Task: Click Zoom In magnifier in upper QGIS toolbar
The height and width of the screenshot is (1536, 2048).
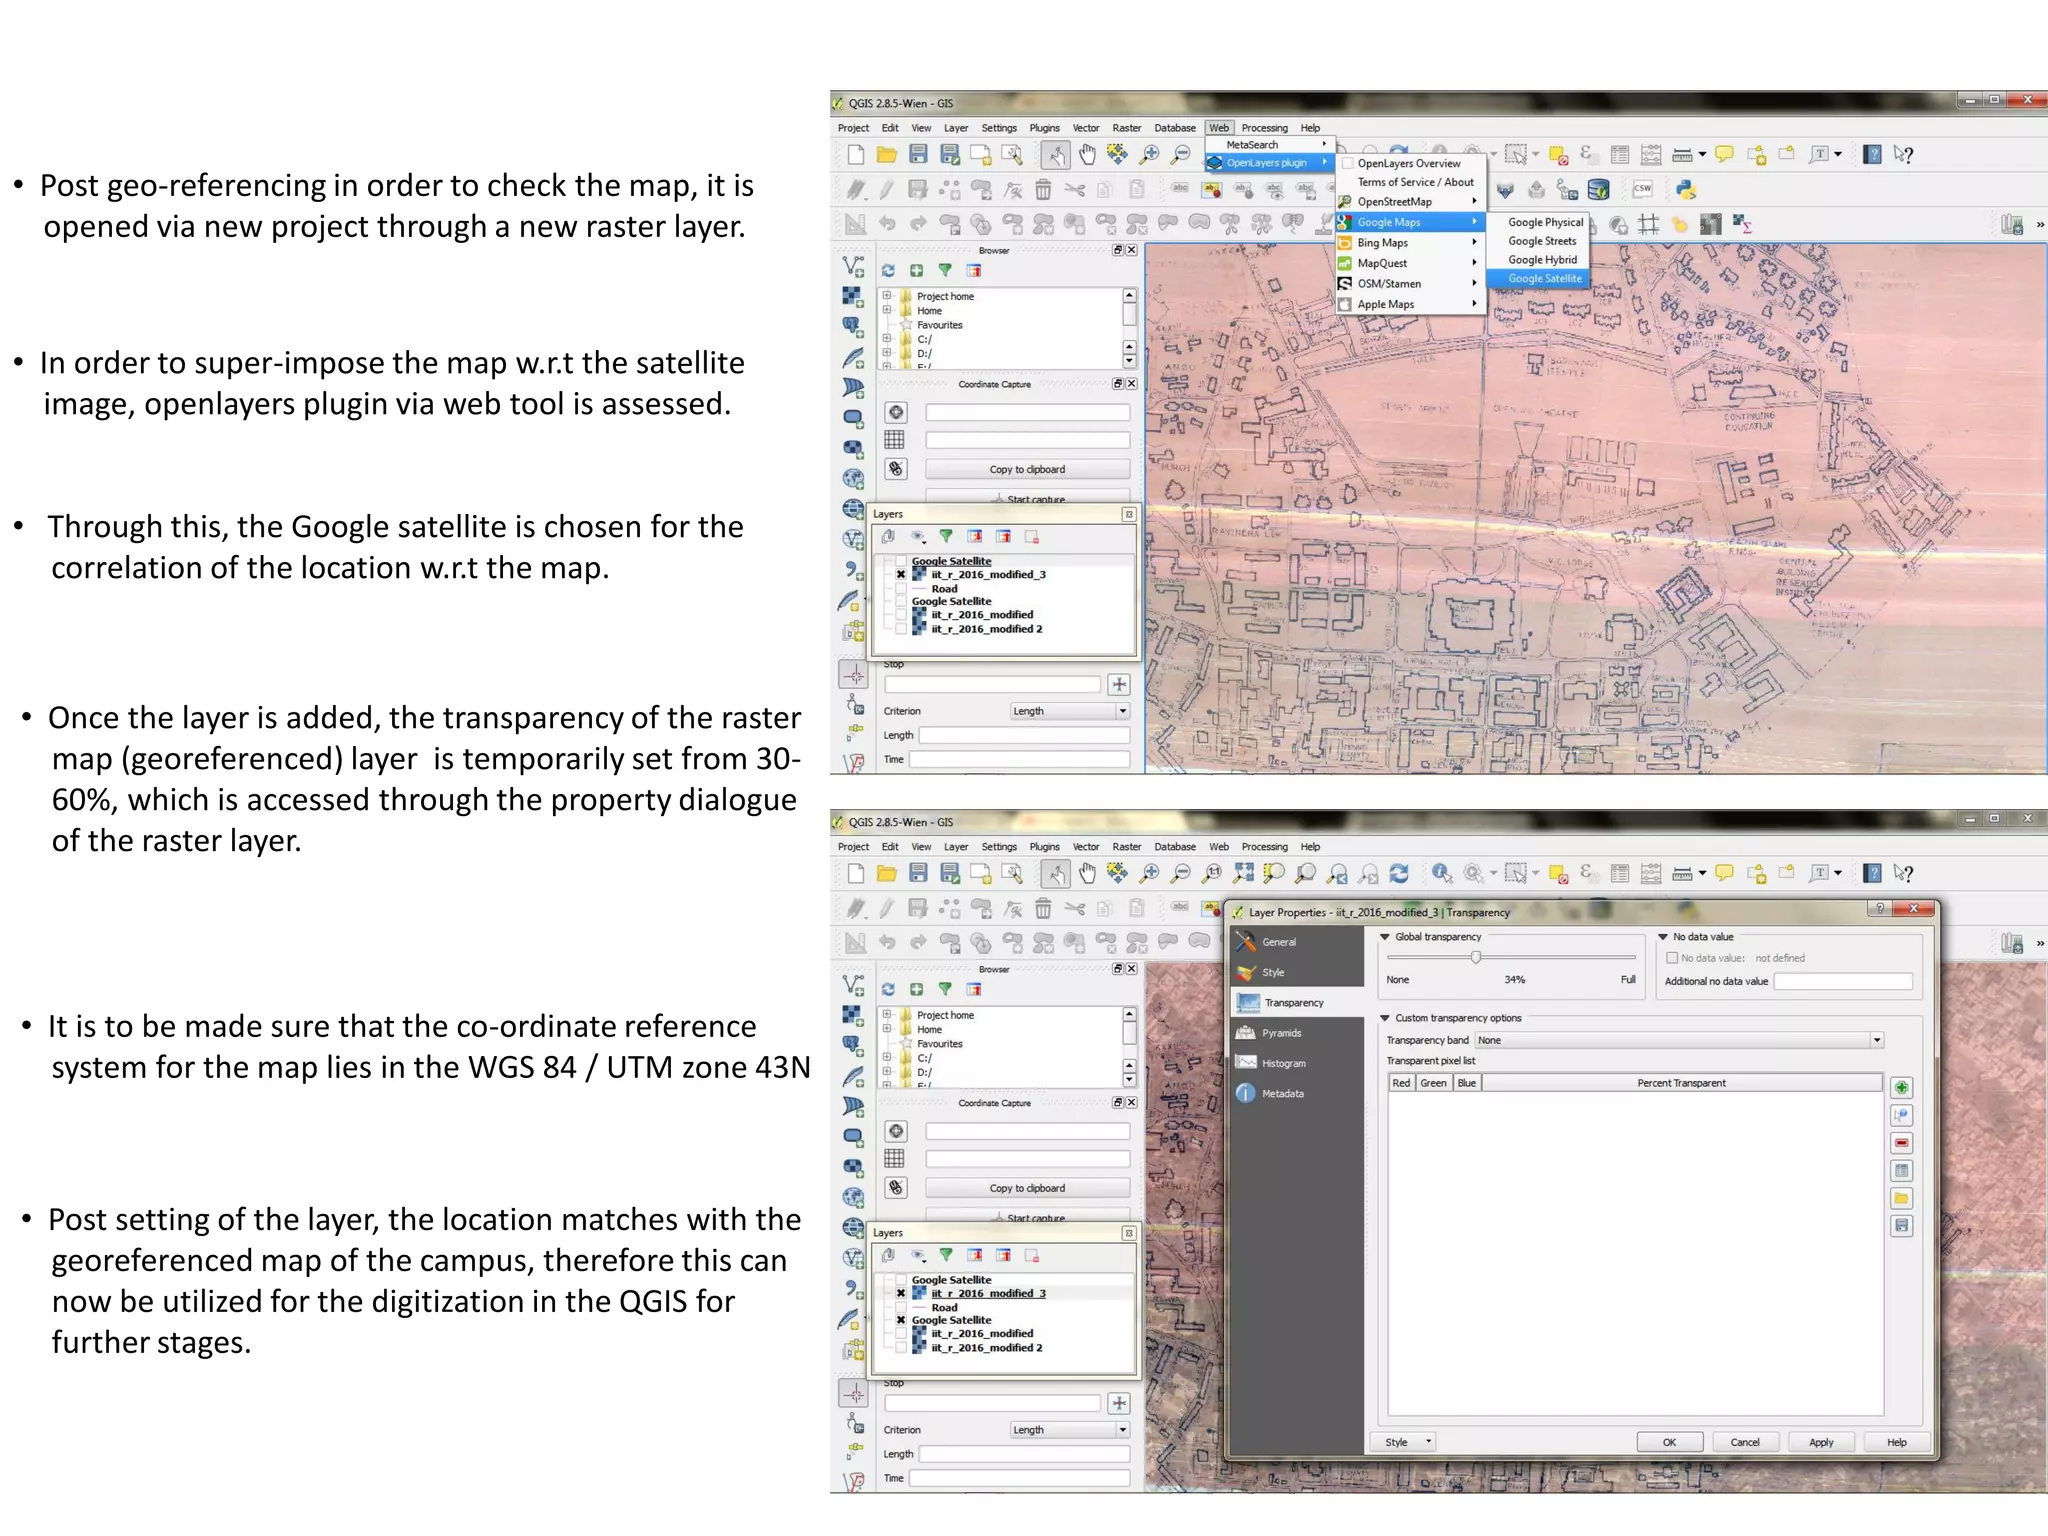Action: tap(1150, 154)
